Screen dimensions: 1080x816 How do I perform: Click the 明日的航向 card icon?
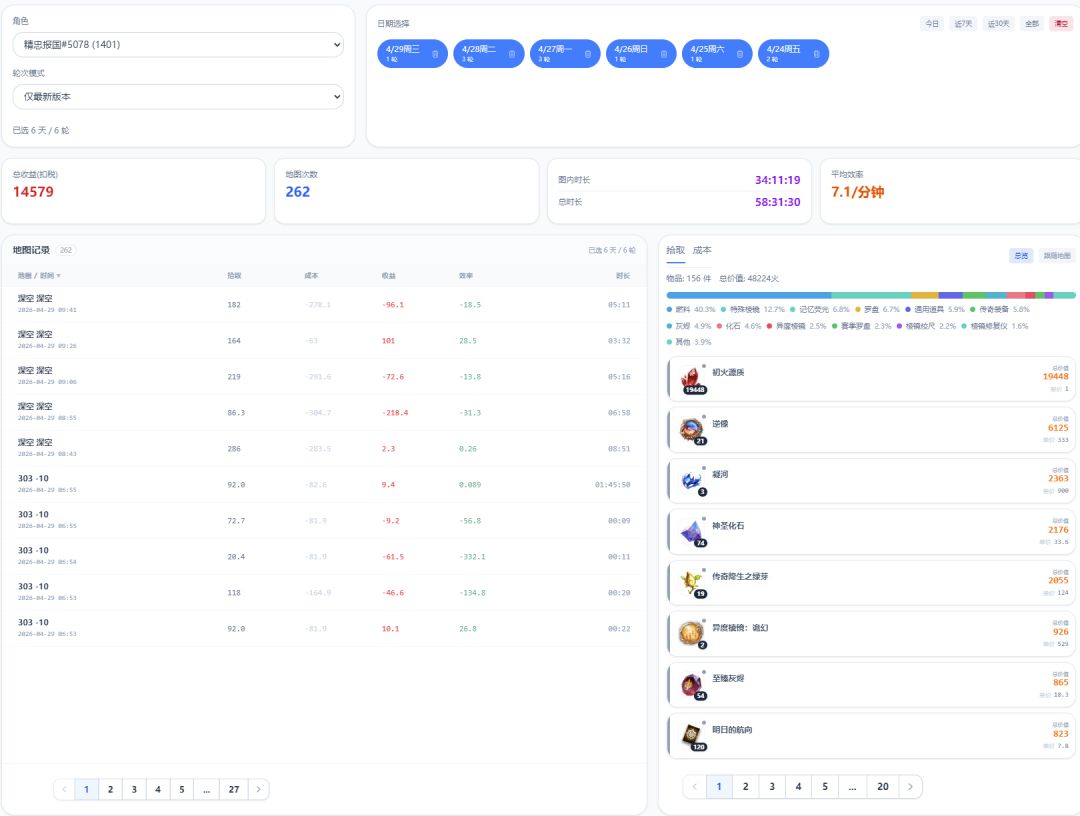[692, 737]
